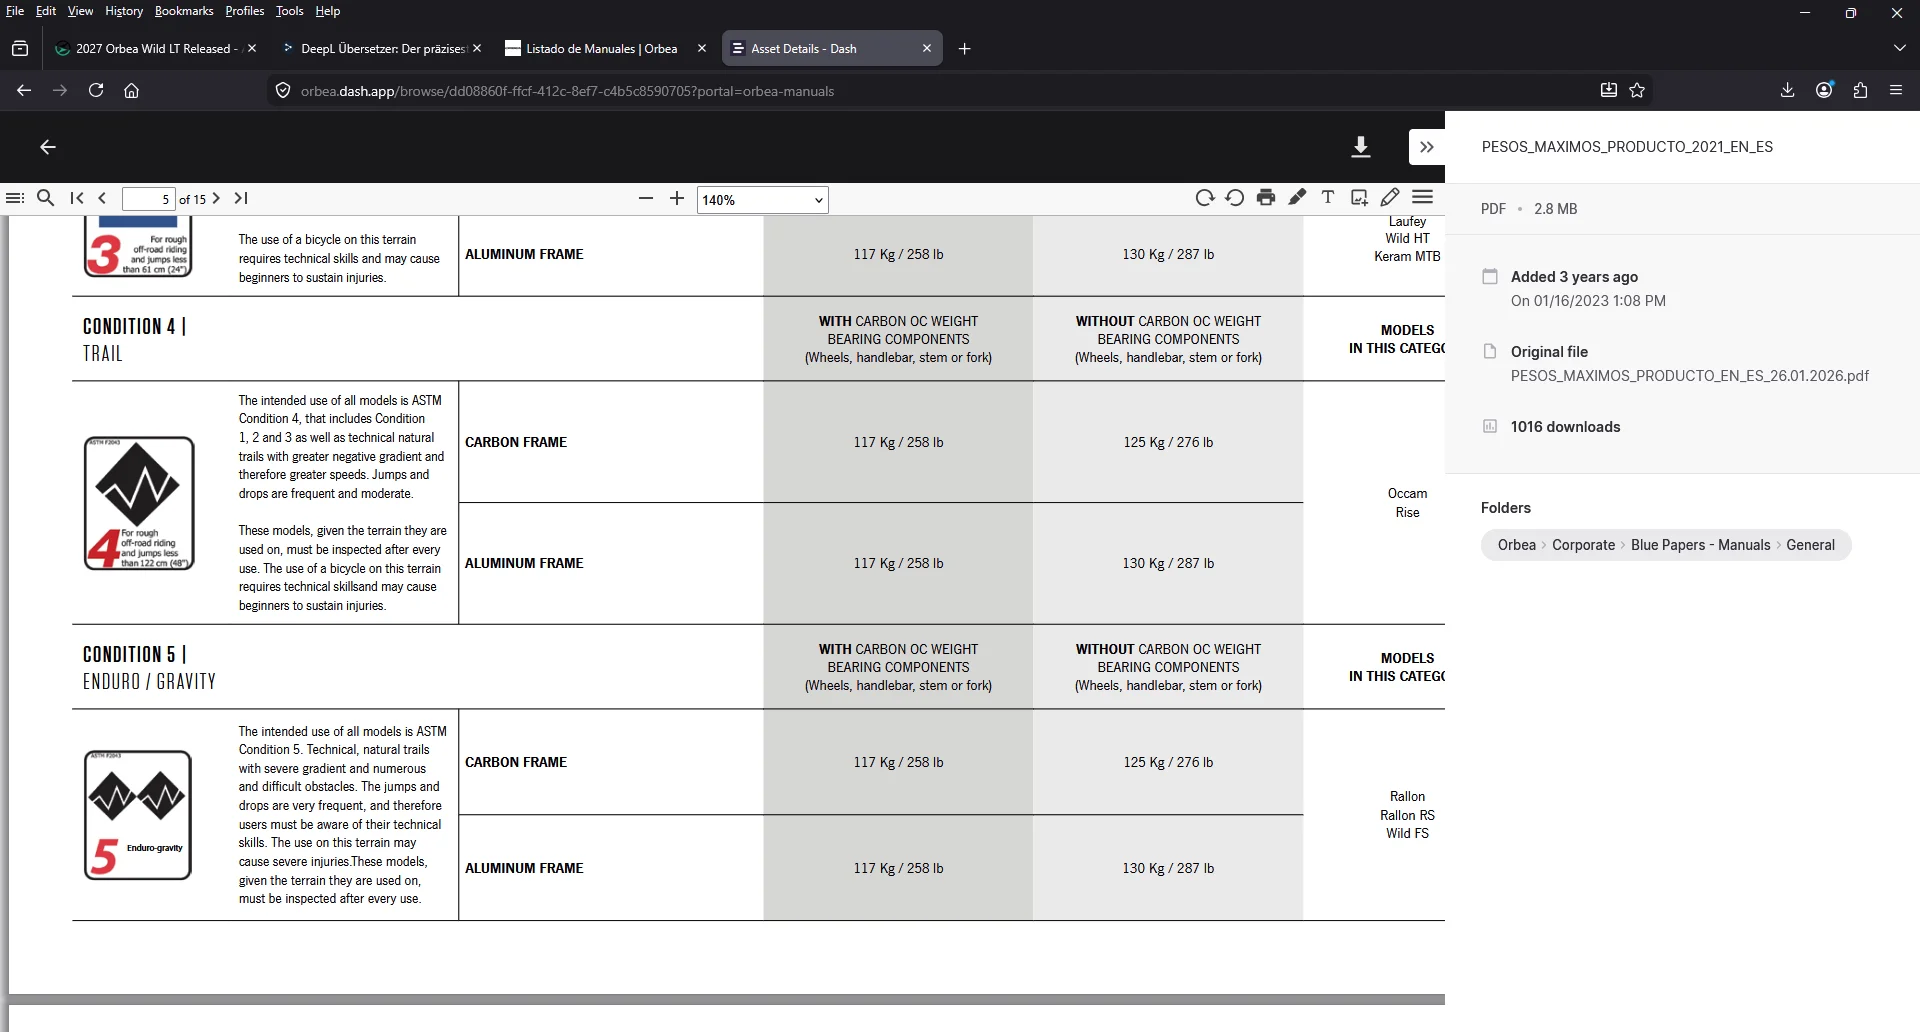The width and height of the screenshot is (1920, 1032).
Task: Navigate forward in browser
Action: click(60, 90)
